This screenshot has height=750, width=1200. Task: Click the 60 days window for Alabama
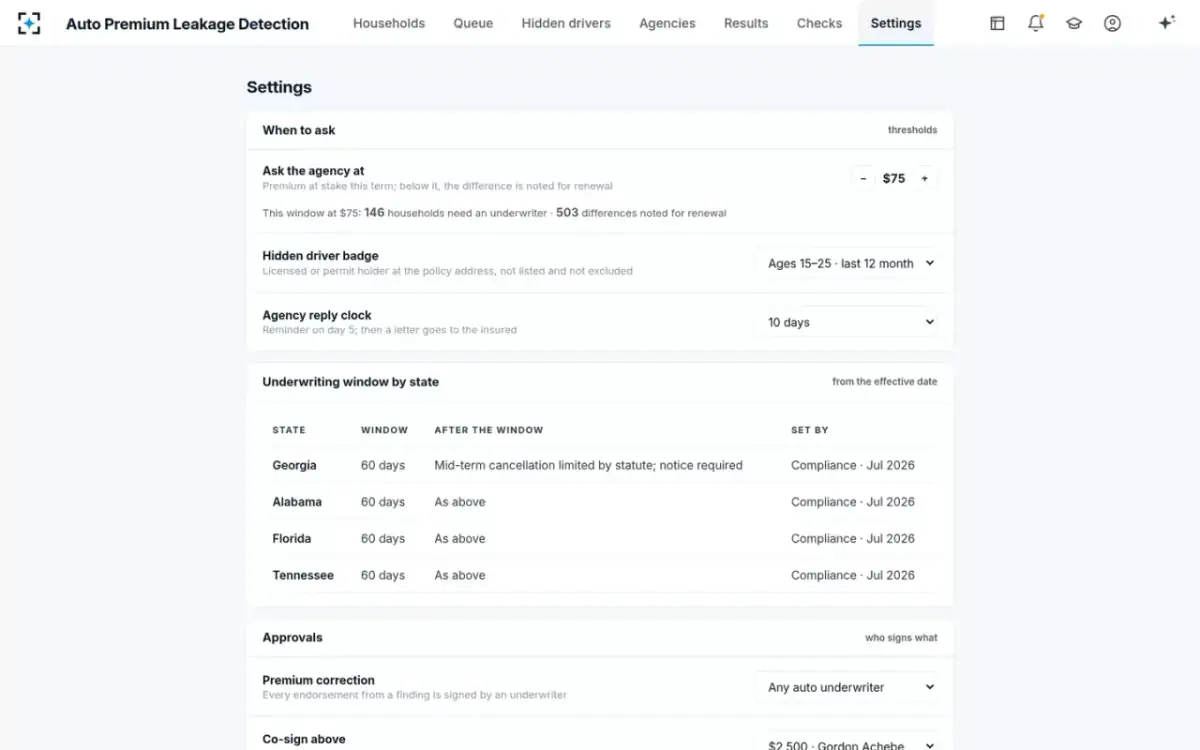383,502
